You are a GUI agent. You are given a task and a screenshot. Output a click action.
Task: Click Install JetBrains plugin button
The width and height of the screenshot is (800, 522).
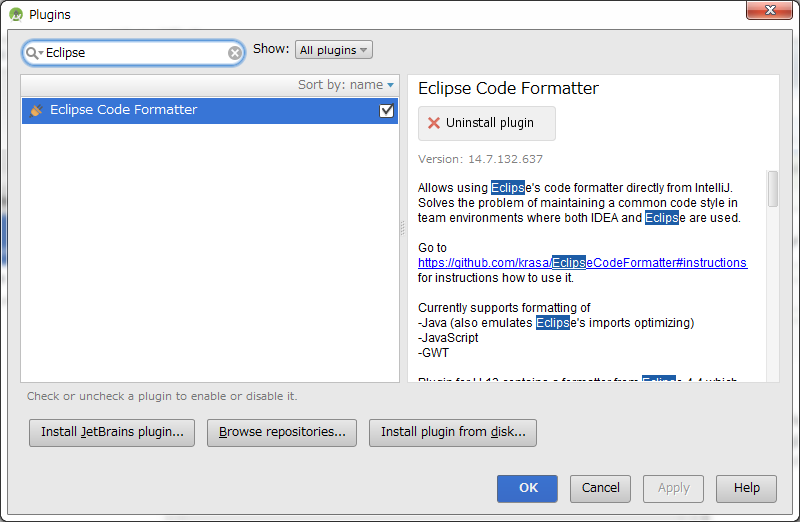click(112, 432)
